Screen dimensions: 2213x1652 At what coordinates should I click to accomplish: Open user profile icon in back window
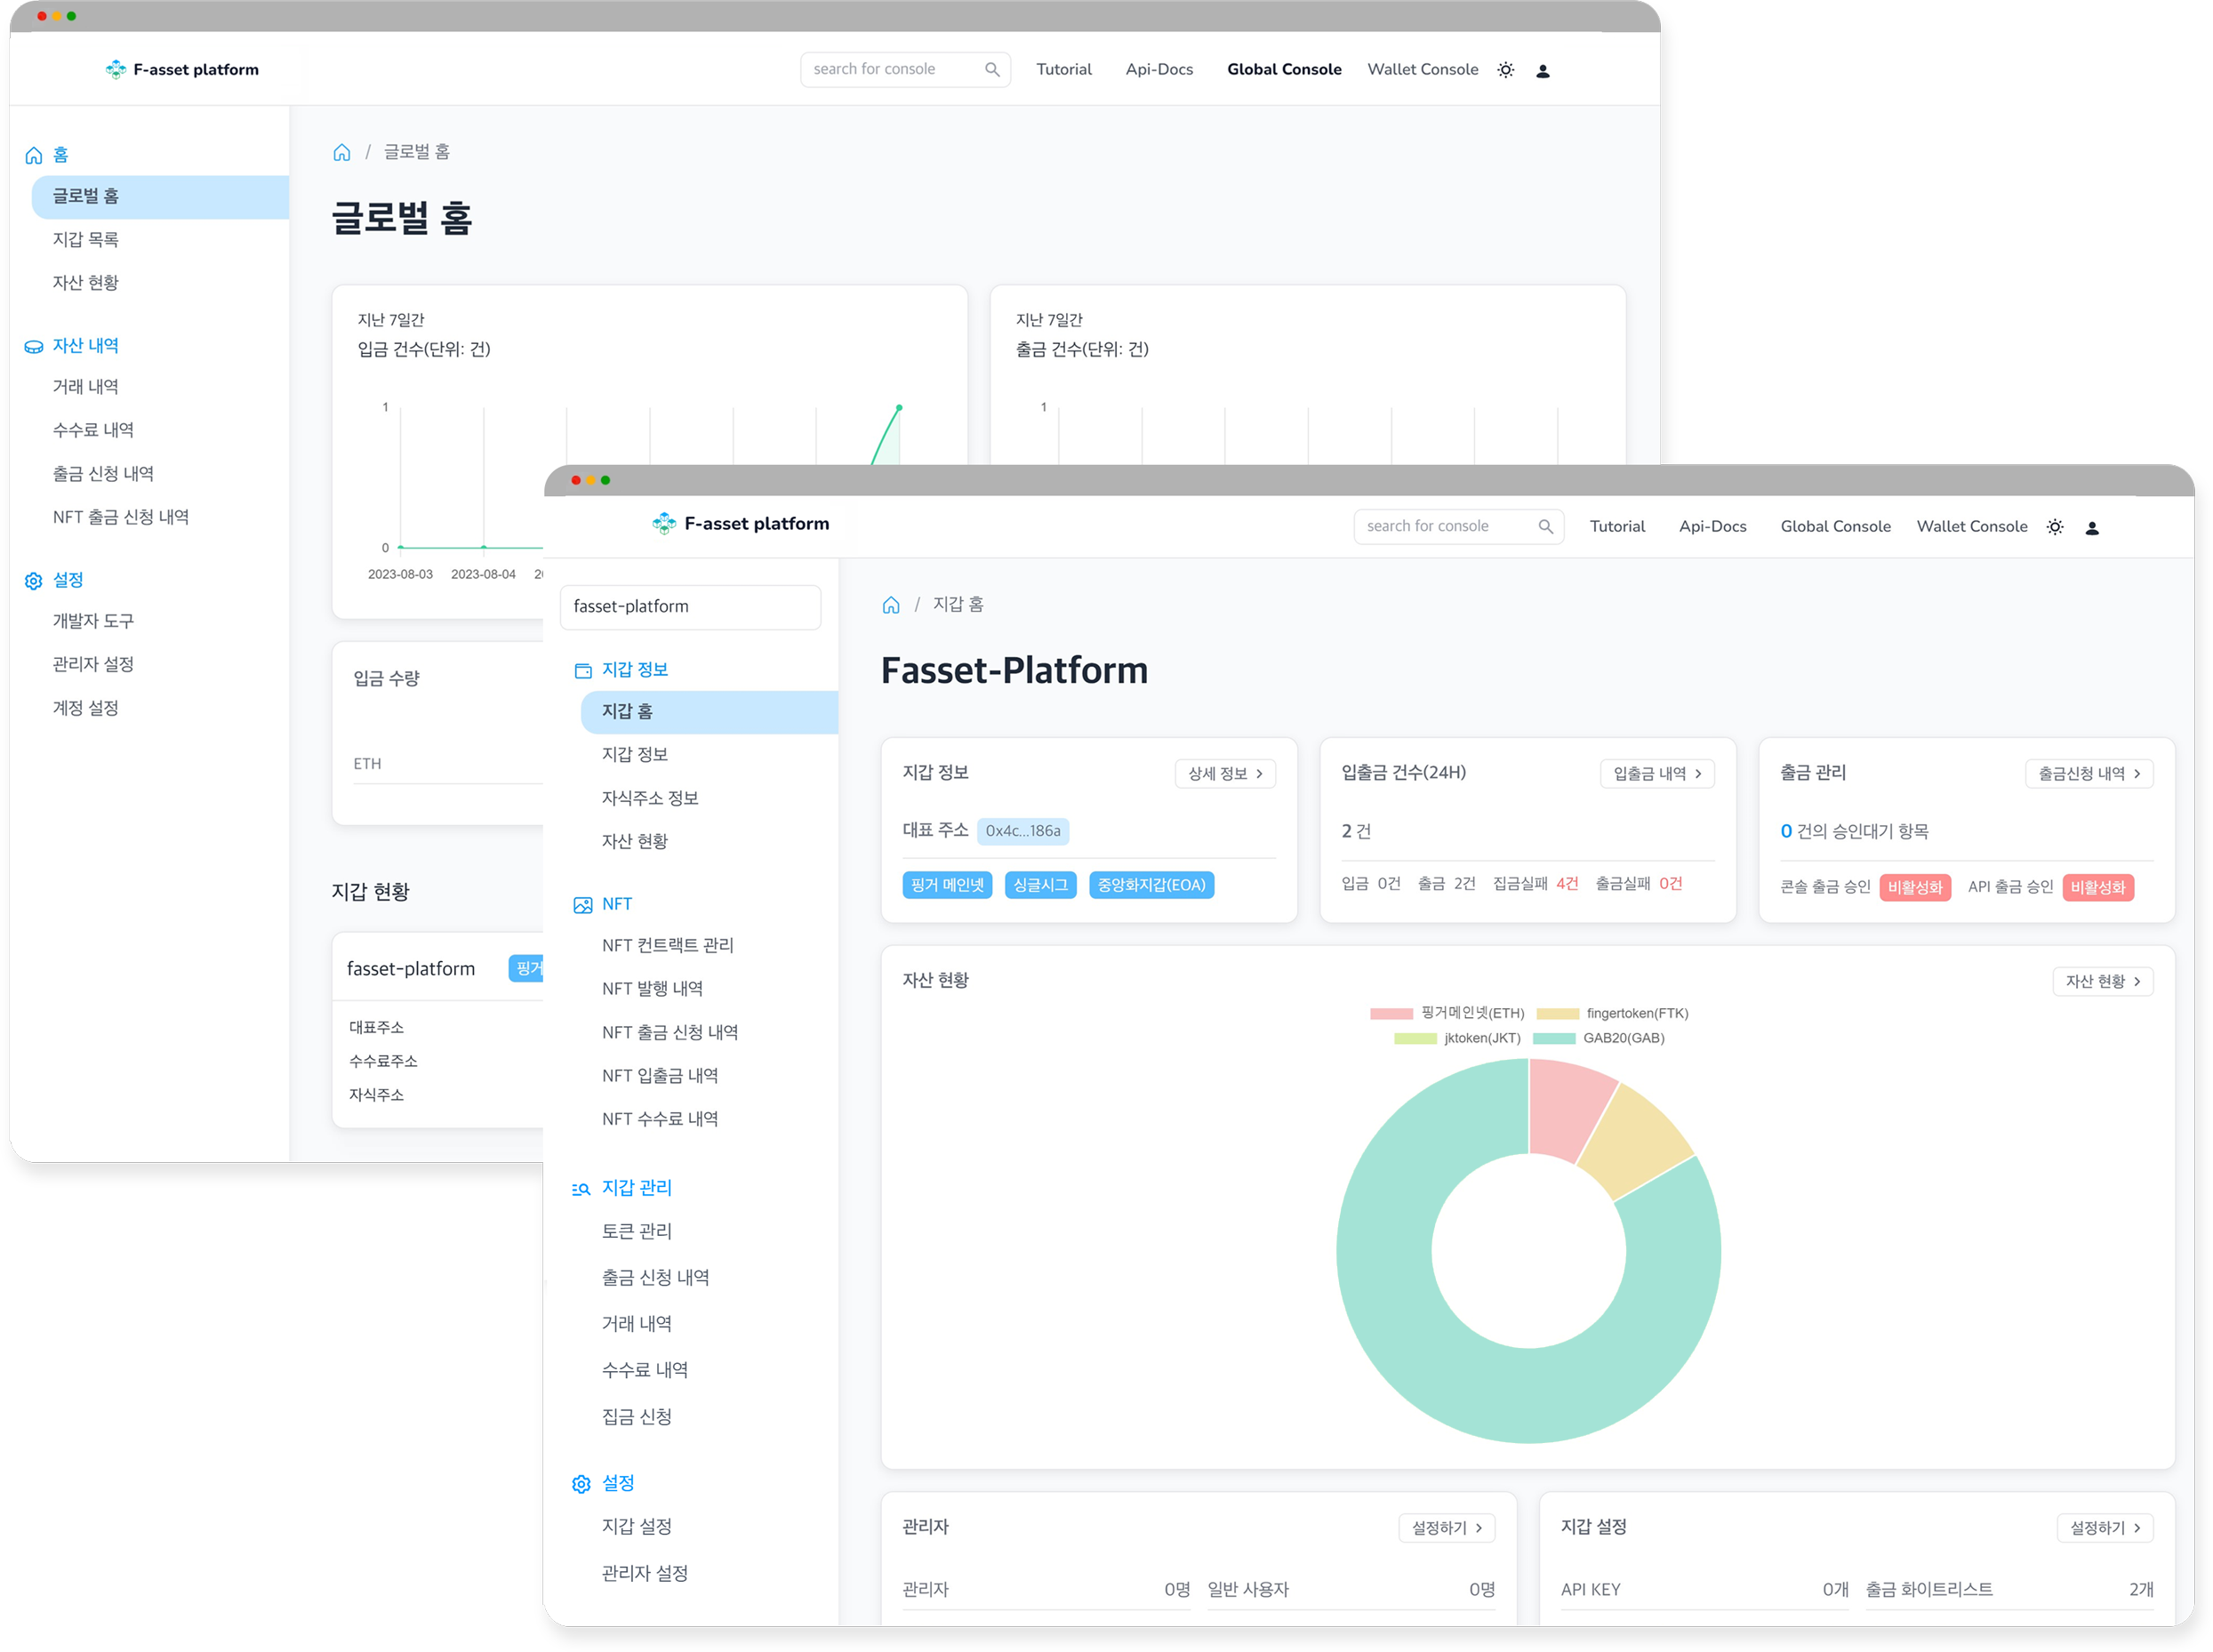click(x=1543, y=70)
